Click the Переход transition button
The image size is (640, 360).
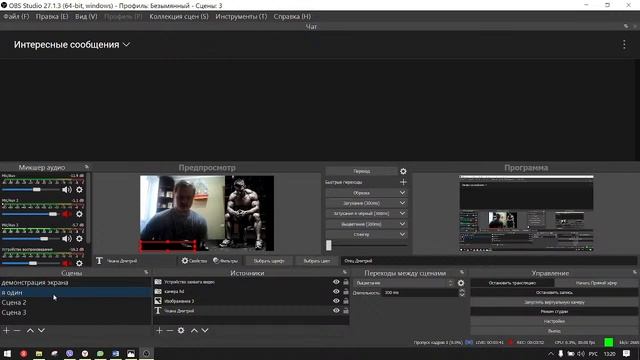click(362, 171)
